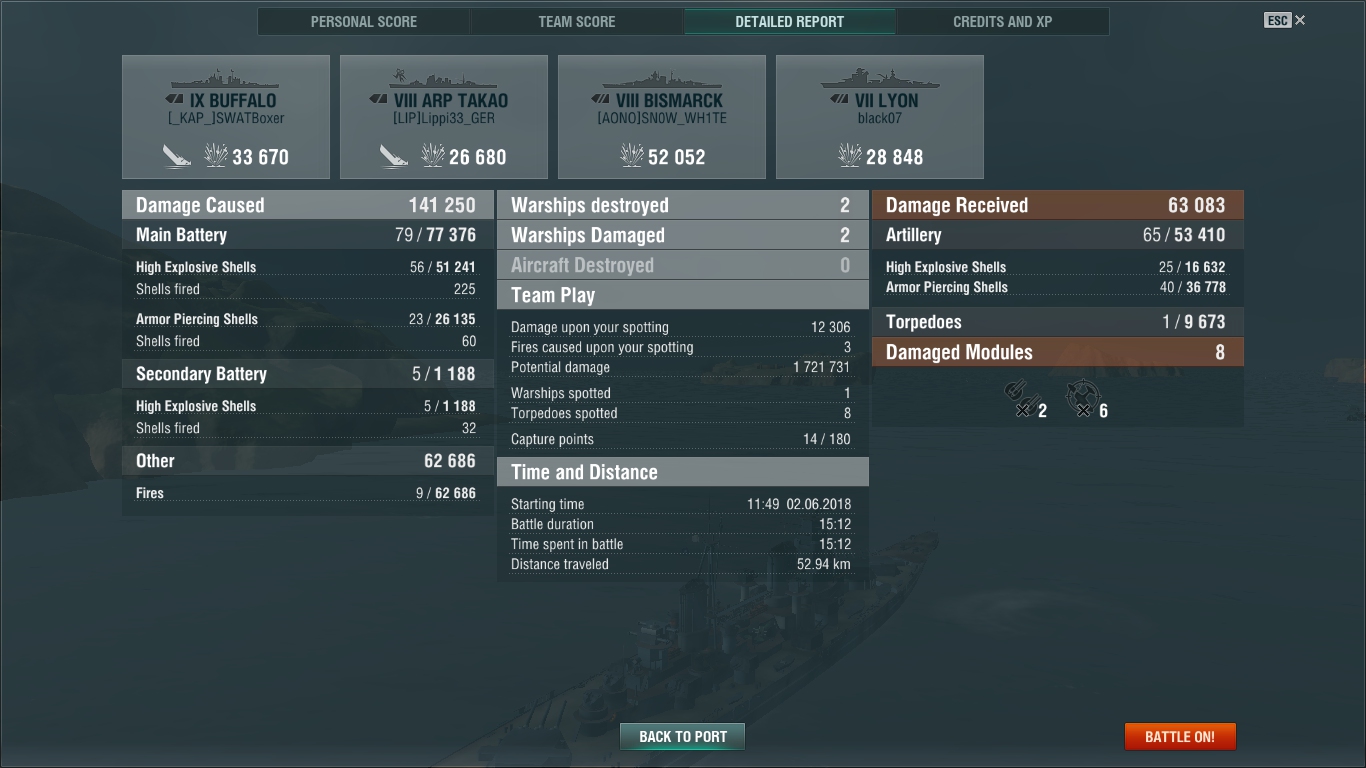Click the Detailed Report tab
Viewport: 1366px width, 768px height.
click(790, 21)
